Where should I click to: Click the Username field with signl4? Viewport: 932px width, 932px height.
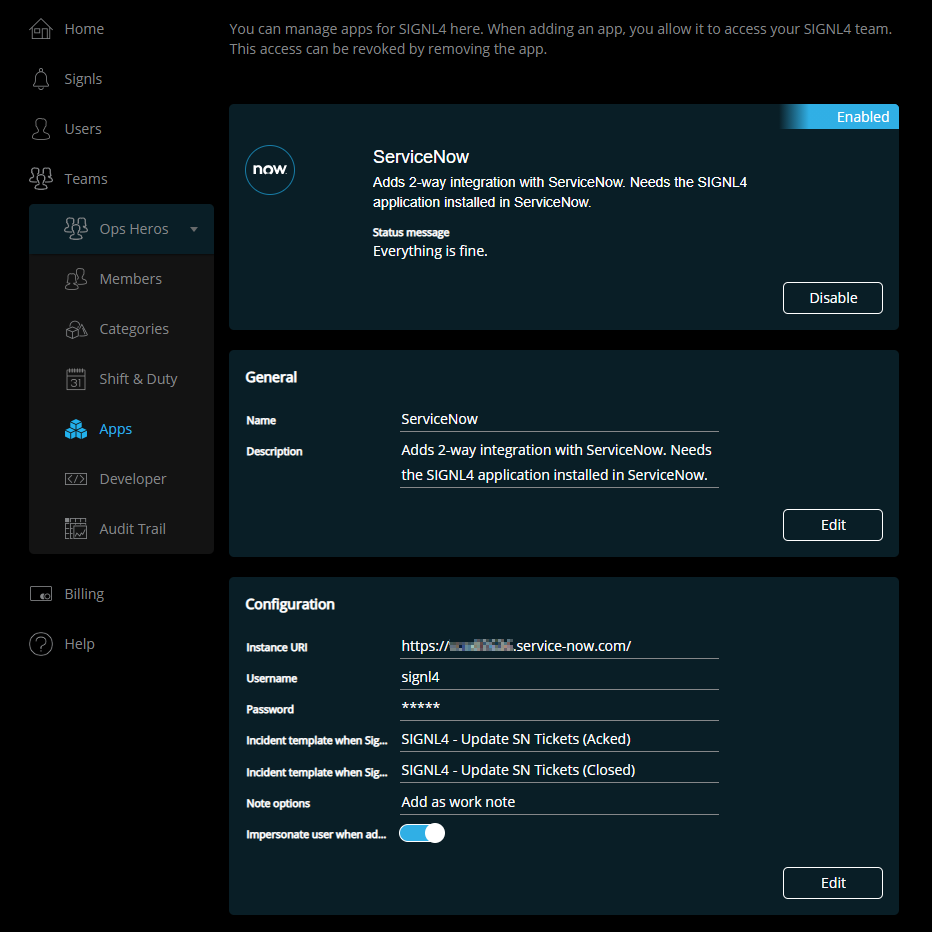pos(559,678)
